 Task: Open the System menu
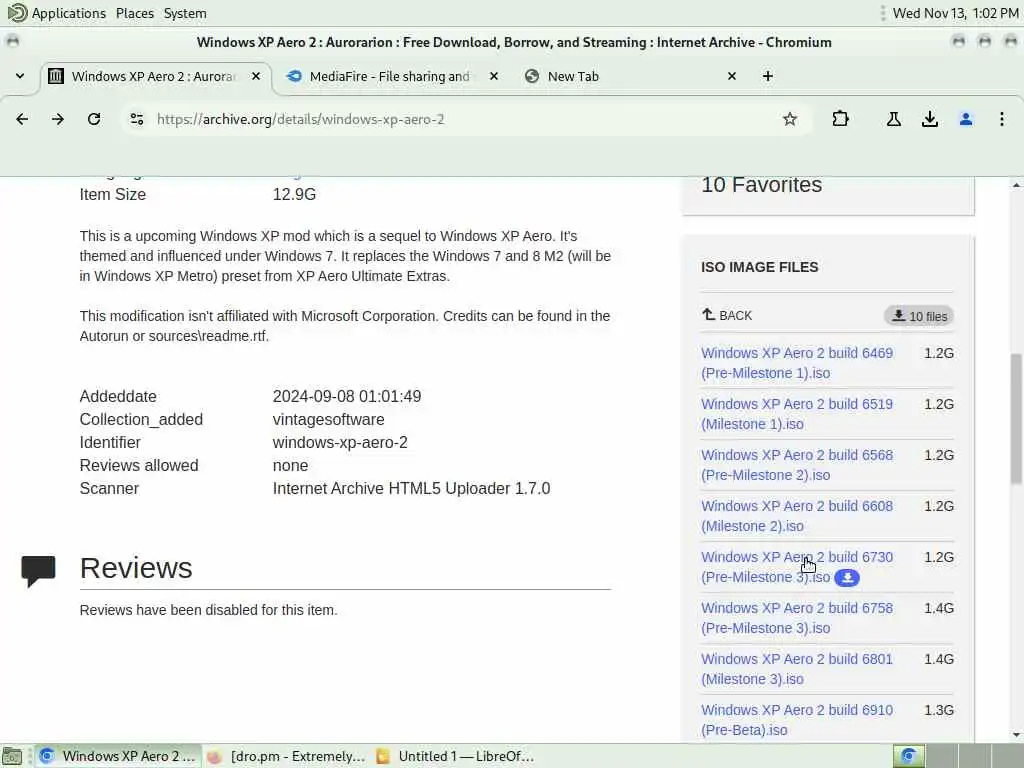(185, 13)
